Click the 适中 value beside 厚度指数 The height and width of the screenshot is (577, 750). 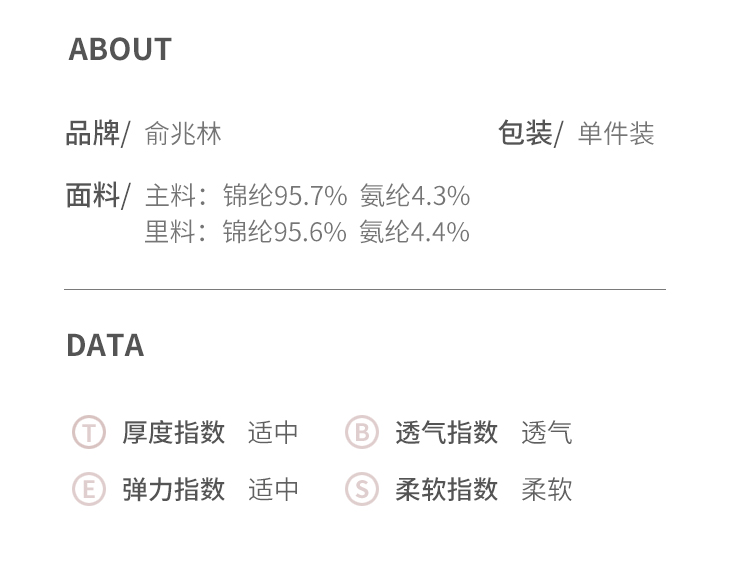[273, 433]
